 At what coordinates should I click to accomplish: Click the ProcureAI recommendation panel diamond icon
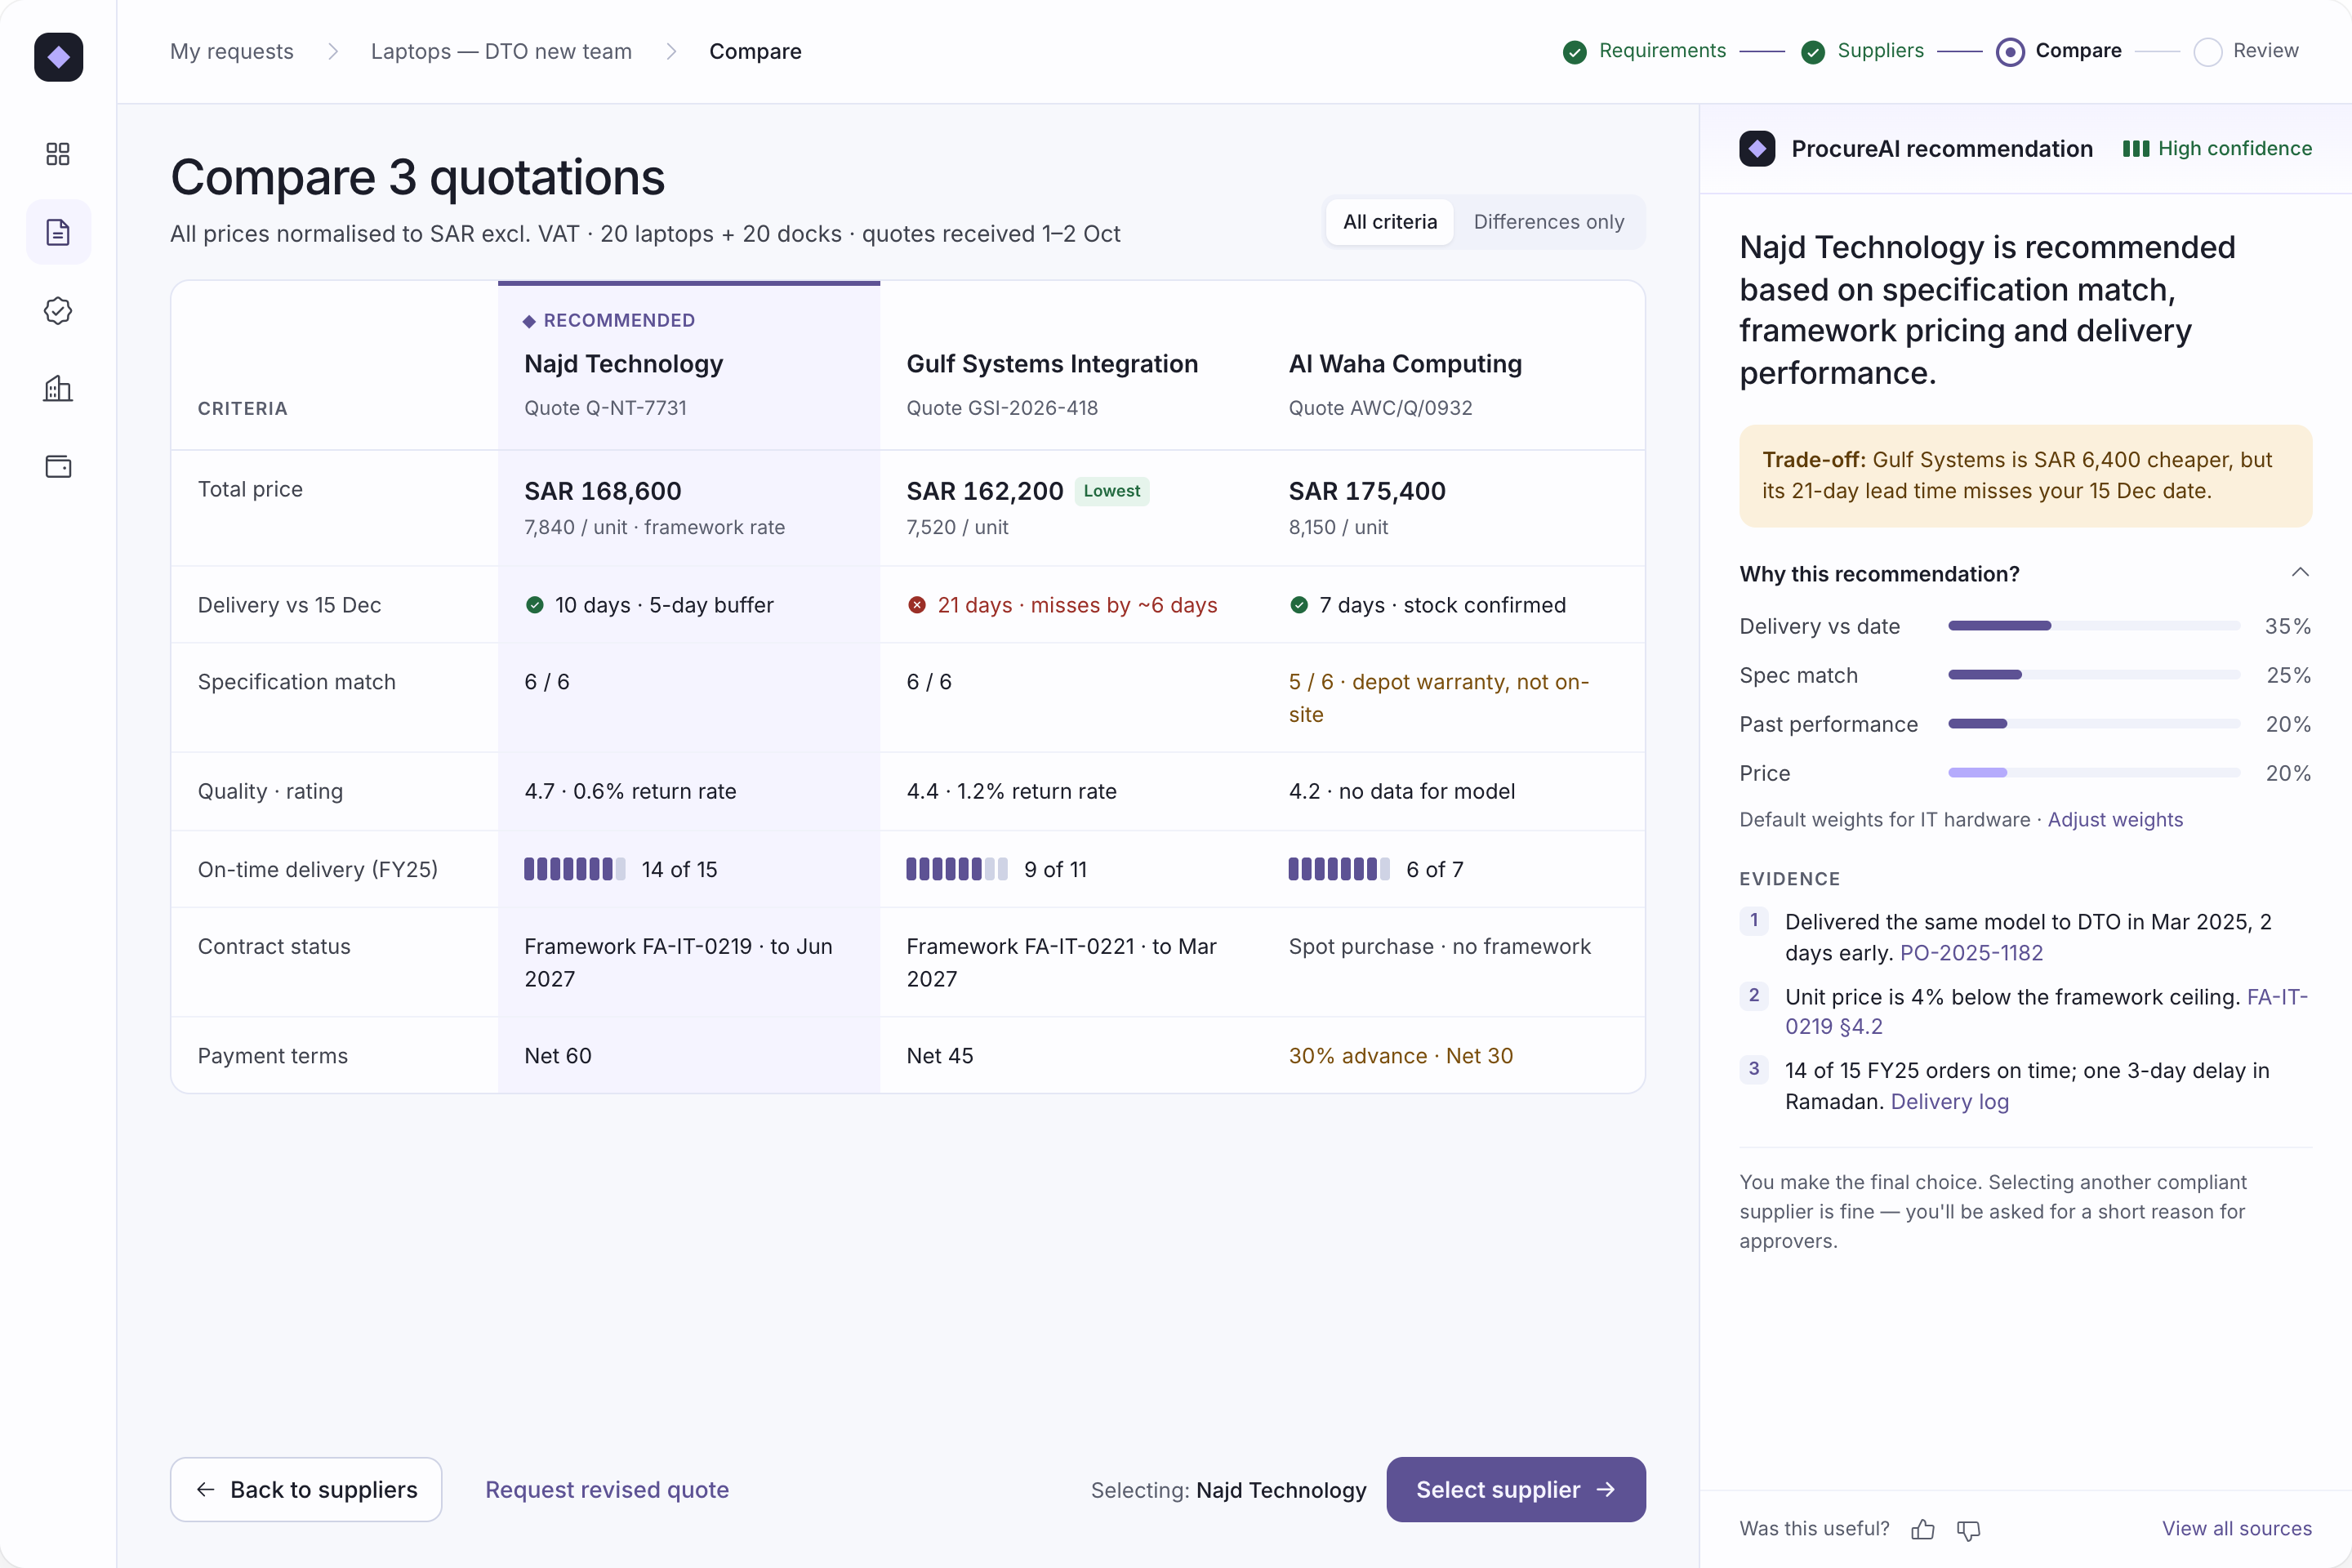coord(1757,149)
